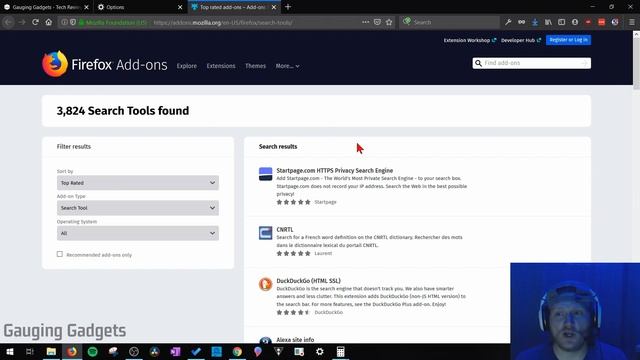Open the Add-on Type Search Tool dropdown
The height and width of the screenshot is (360, 640).
(138, 208)
